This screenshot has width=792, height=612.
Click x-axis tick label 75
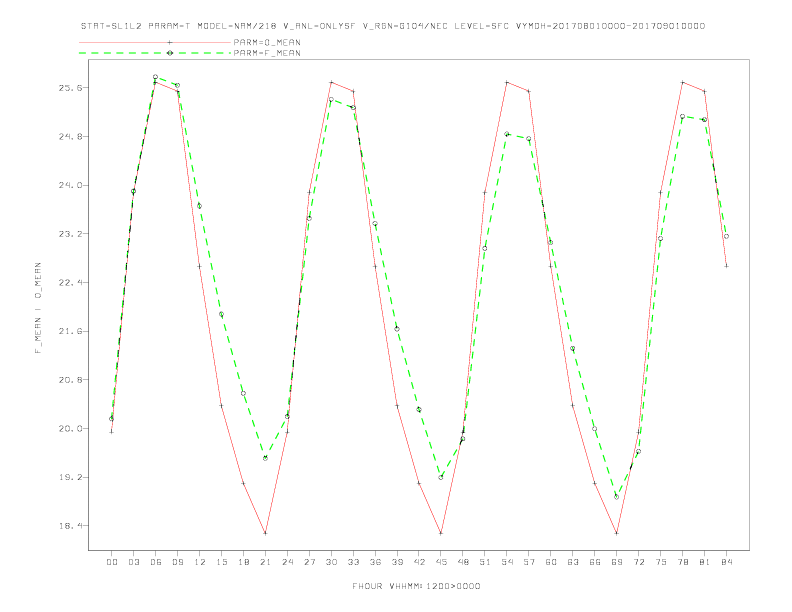click(x=661, y=562)
